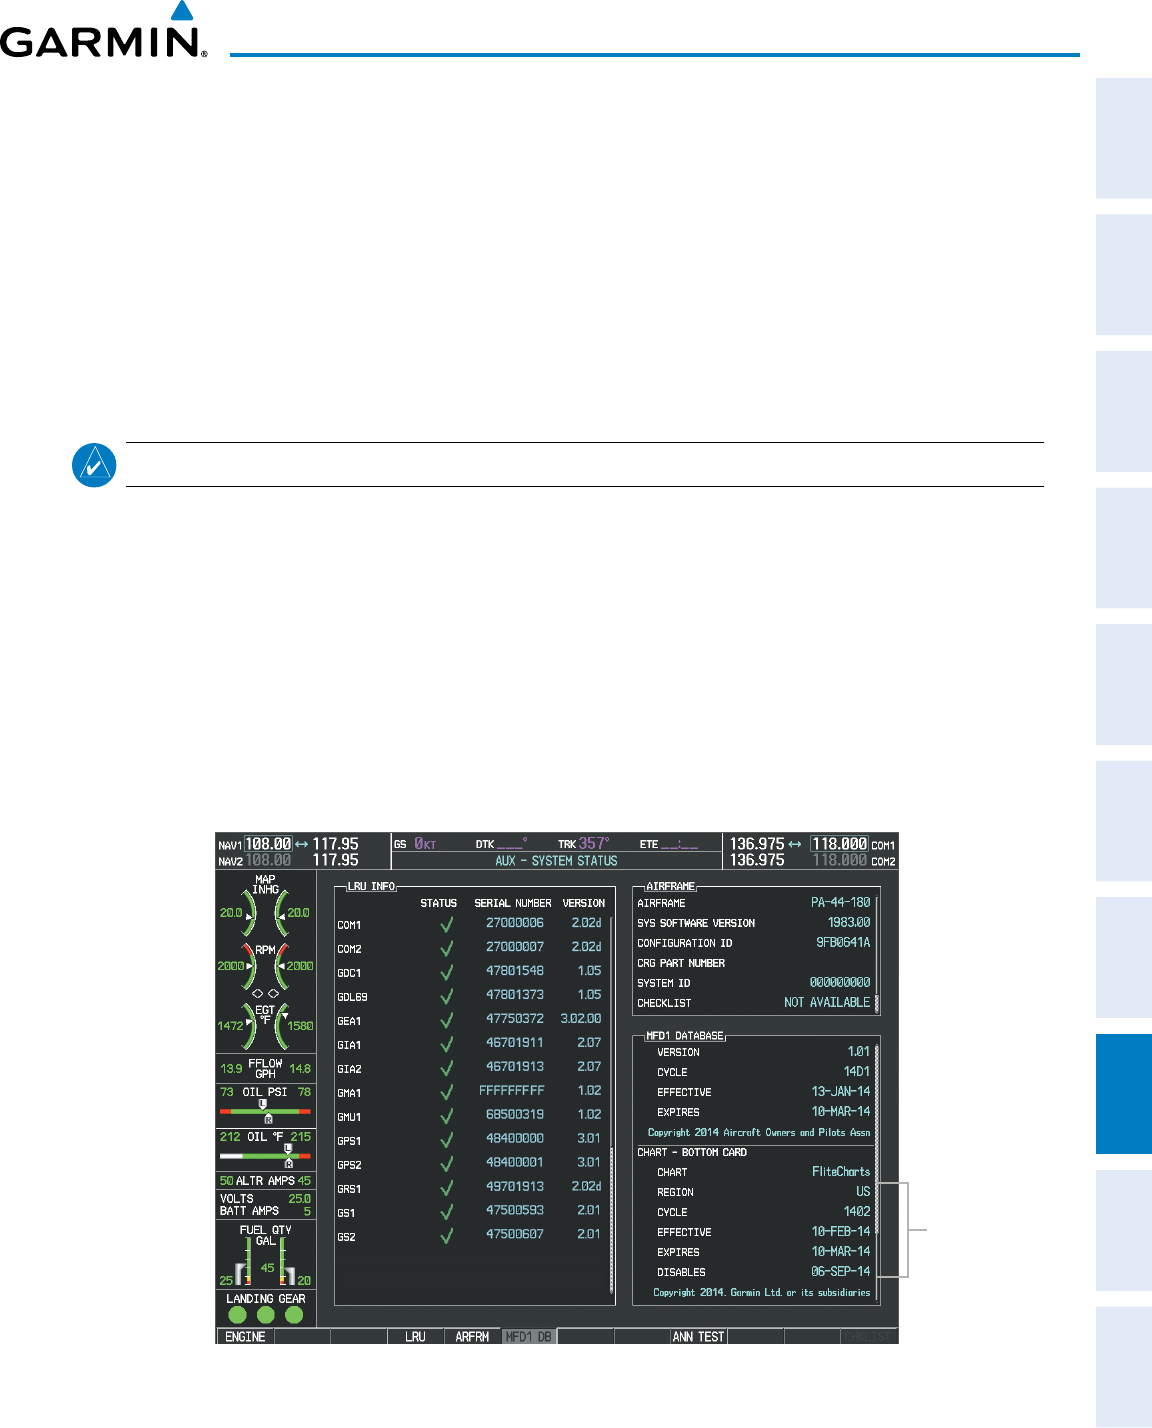The height and width of the screenshot is (1428, 1152).
Task: Click NAV2 active frequency 117.95
Action: (336, 860)
